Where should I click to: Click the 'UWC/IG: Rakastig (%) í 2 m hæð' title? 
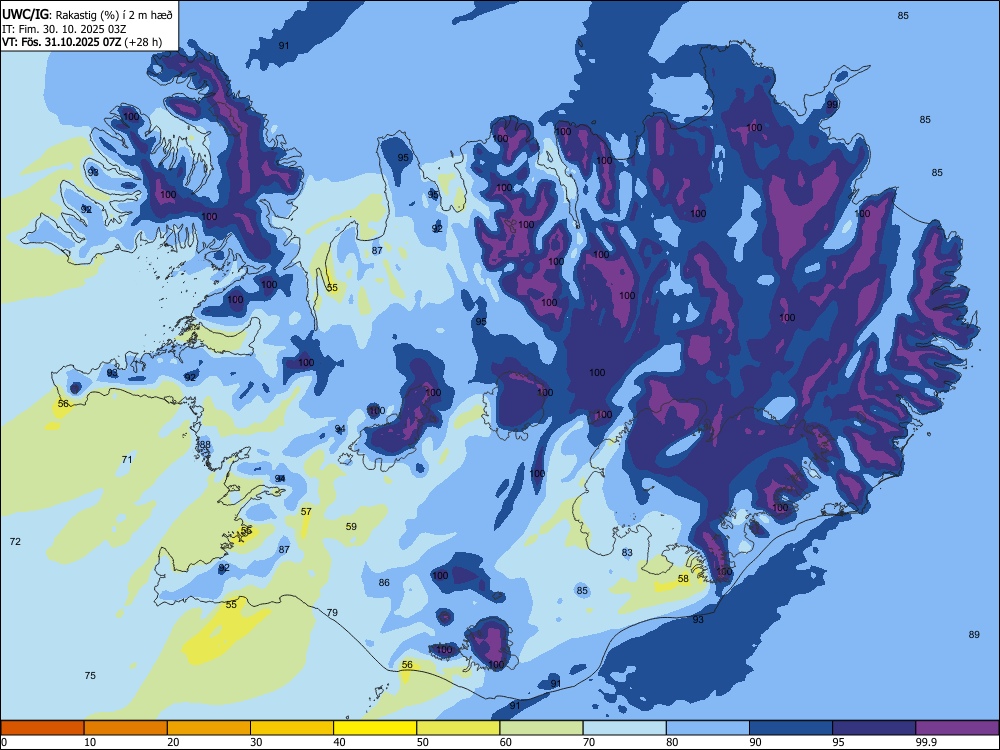pyautogui.click(x=87, y=15)
